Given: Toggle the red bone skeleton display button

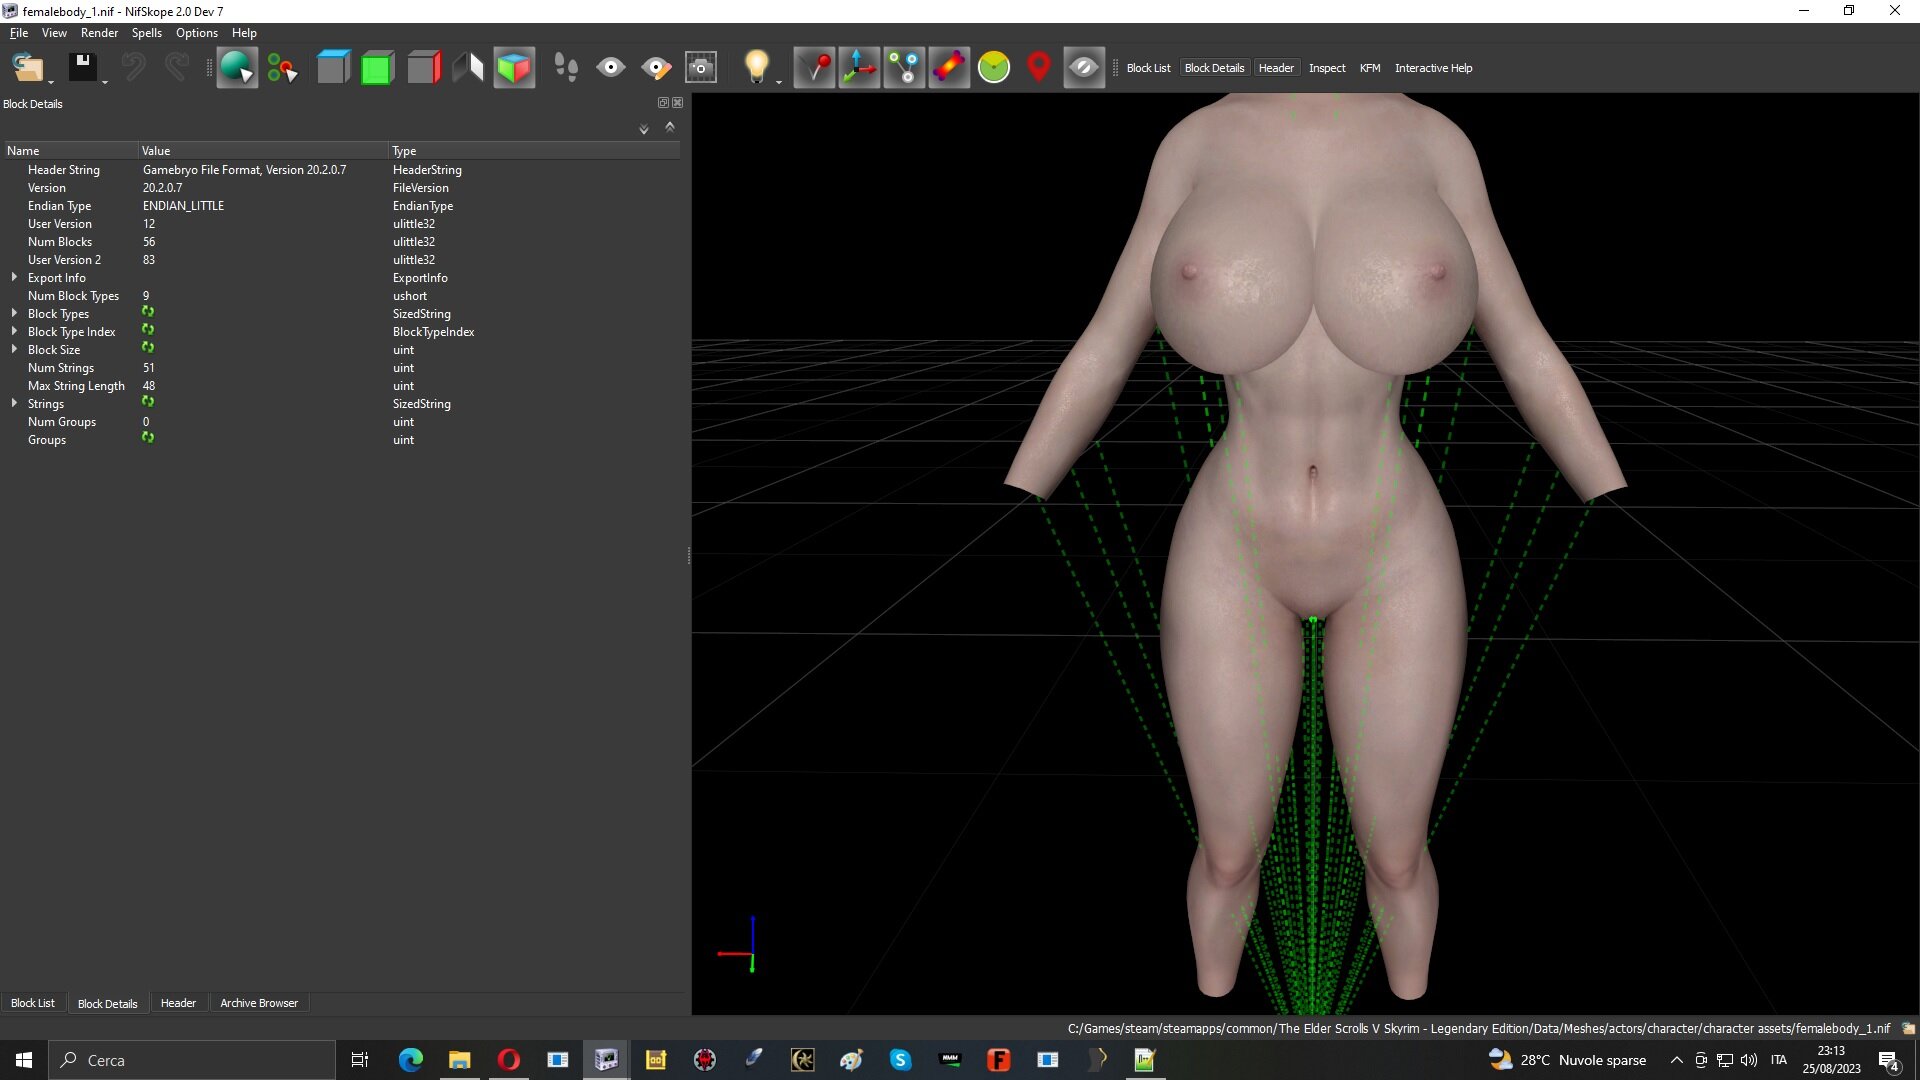Looking at the screenshot, I should point(949,68).
